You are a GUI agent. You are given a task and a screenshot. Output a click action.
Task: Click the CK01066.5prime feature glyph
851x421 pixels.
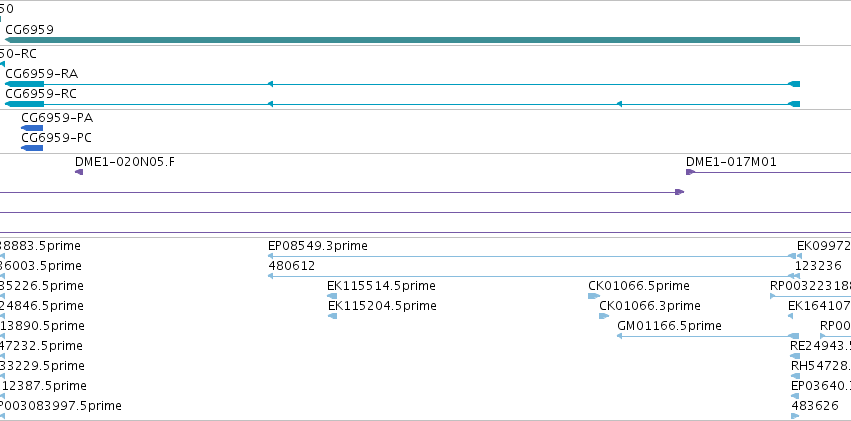point(594,296)
